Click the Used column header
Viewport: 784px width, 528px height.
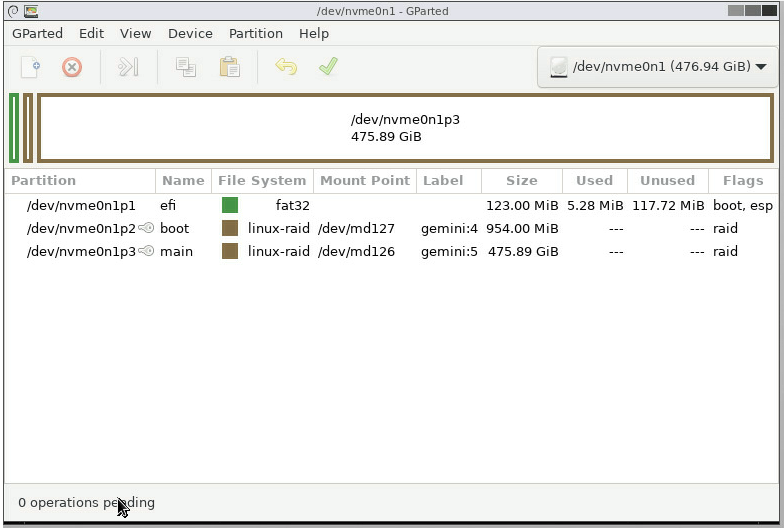[x=594, y=180]
